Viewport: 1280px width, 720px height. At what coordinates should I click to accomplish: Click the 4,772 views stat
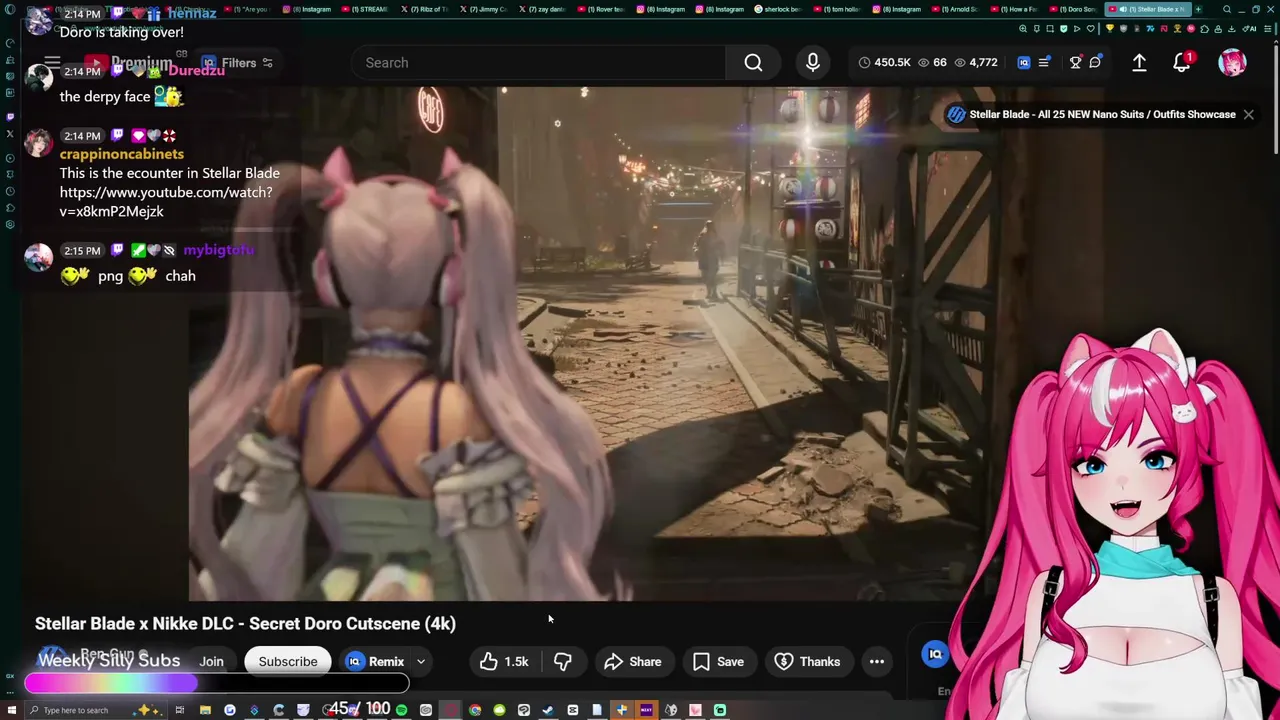click(x=975, y=63)
